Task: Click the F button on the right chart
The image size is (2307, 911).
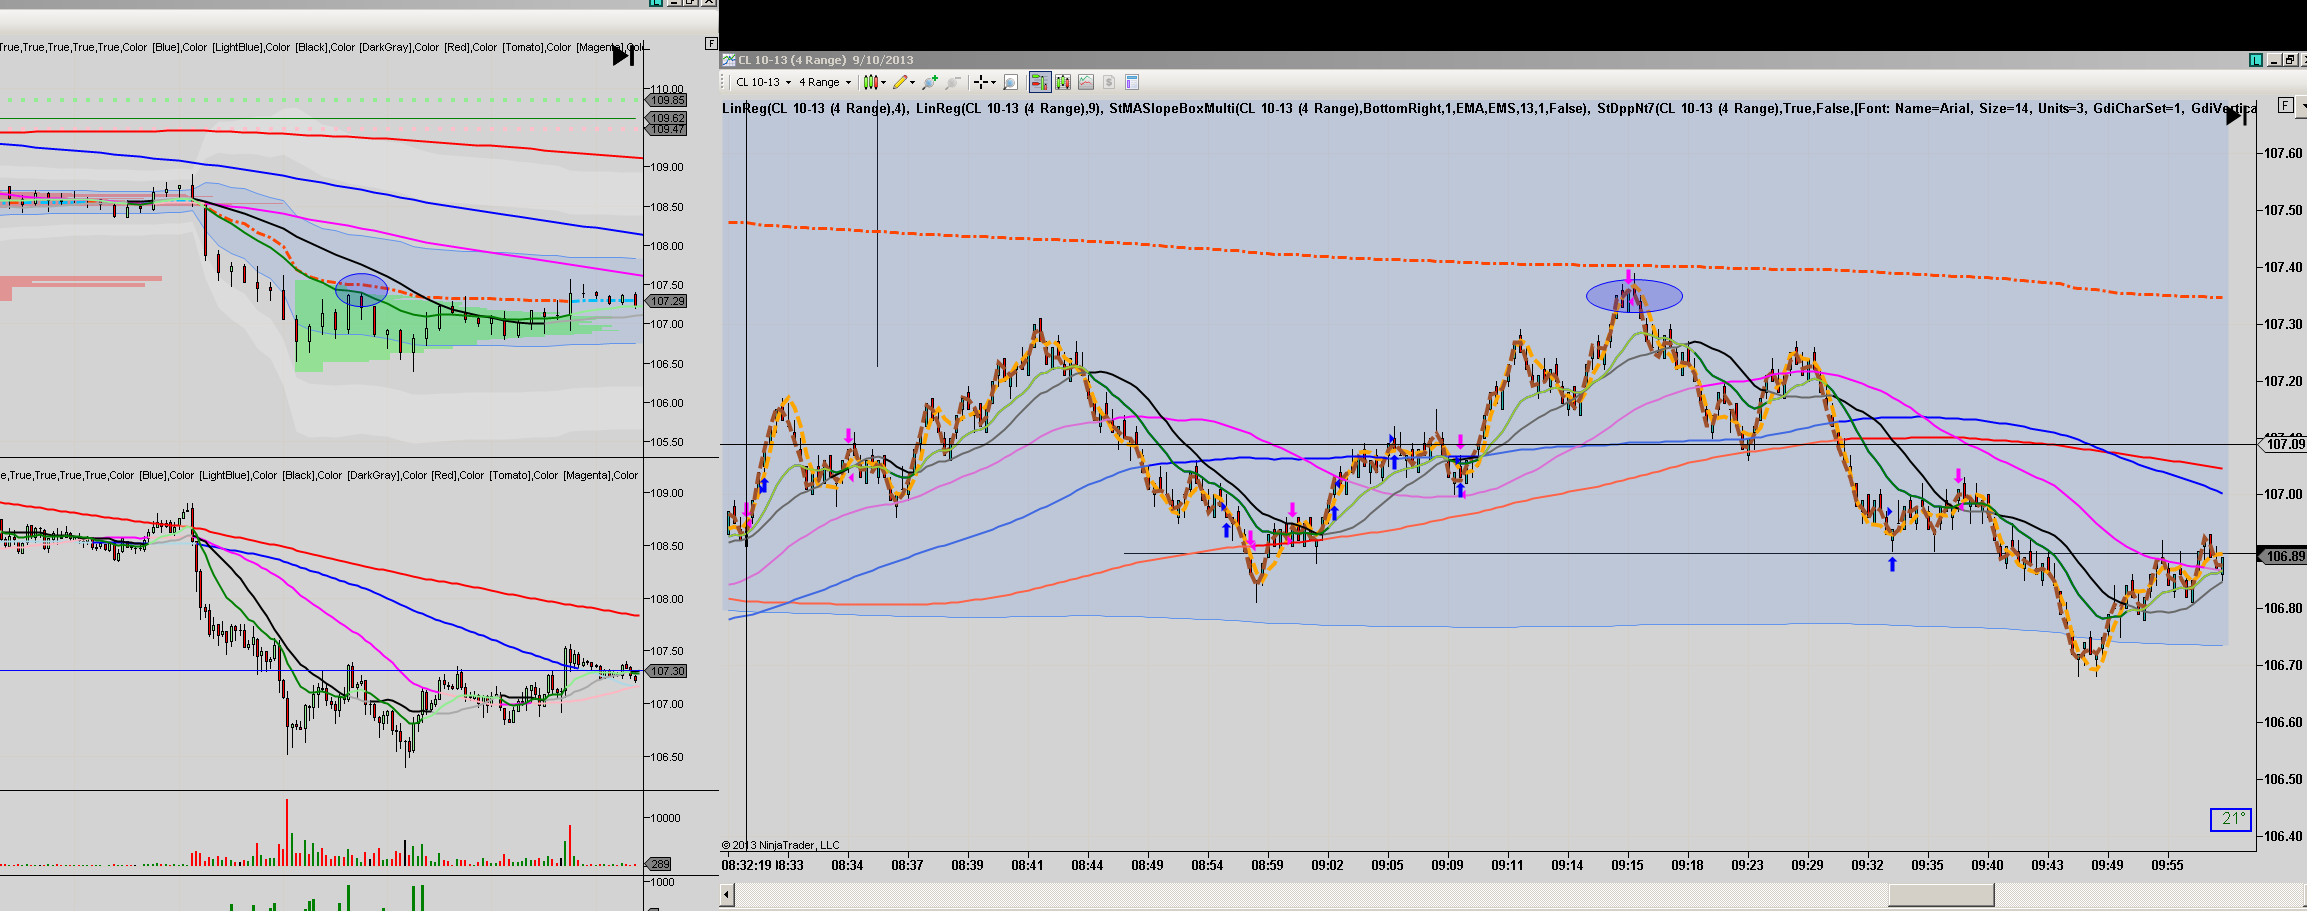Action: pyautogui.click(x=2285, y=105)
